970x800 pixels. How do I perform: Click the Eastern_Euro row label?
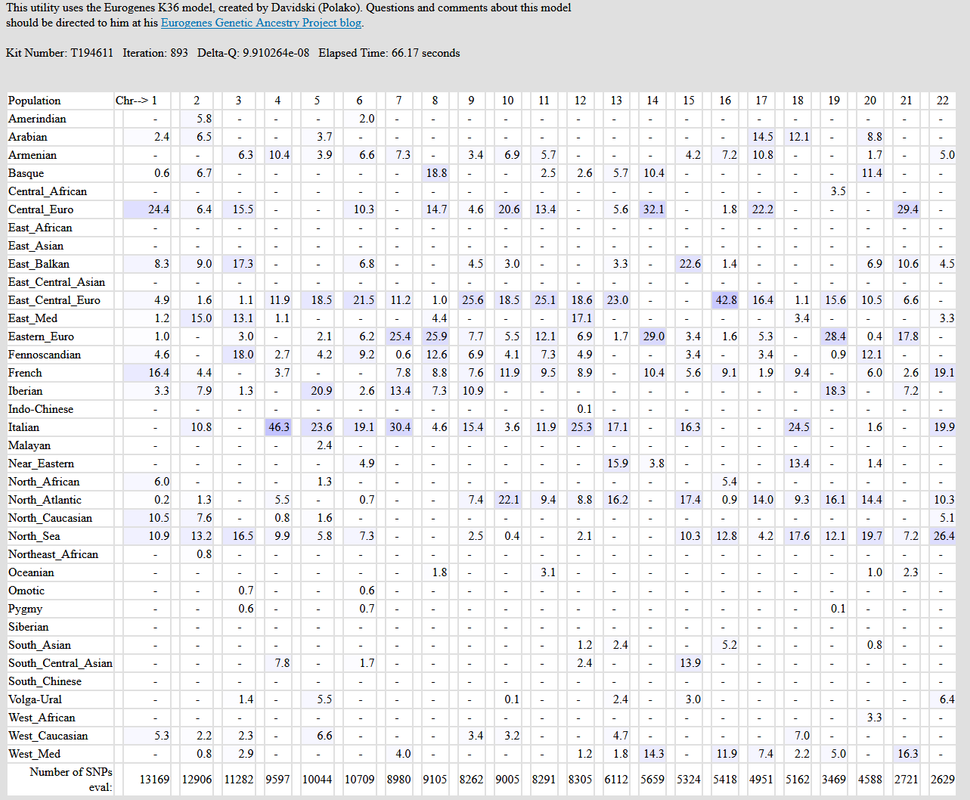[x=41, y=337]
